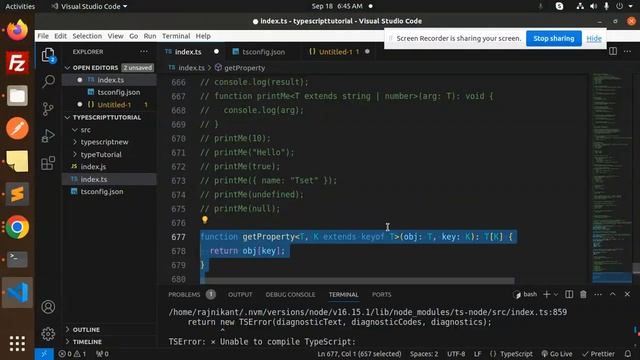
Task: Open the File menu
Action: click(x=43, y=36)
